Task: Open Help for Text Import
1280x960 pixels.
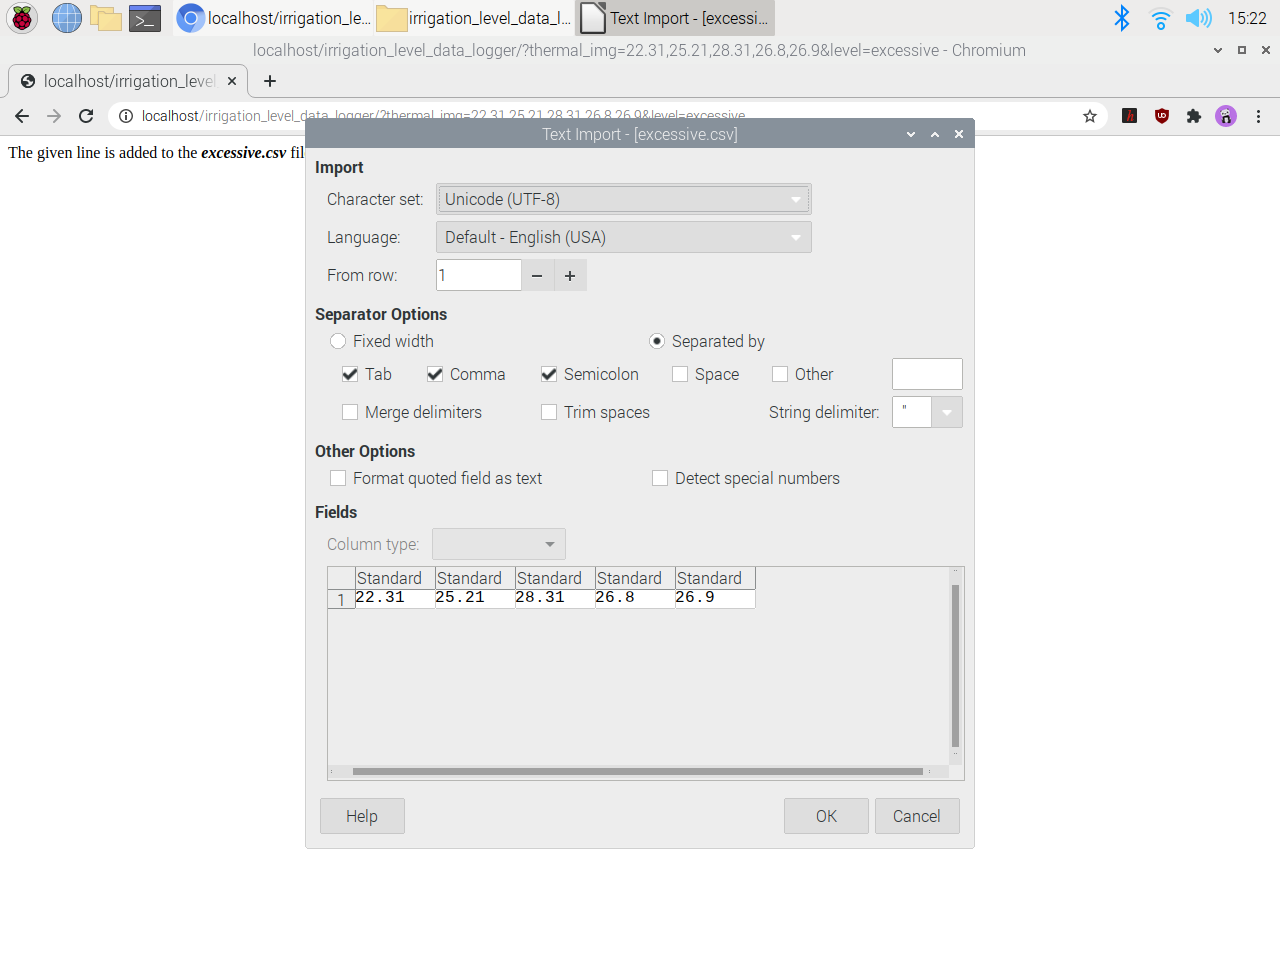Action: (362, 816)
